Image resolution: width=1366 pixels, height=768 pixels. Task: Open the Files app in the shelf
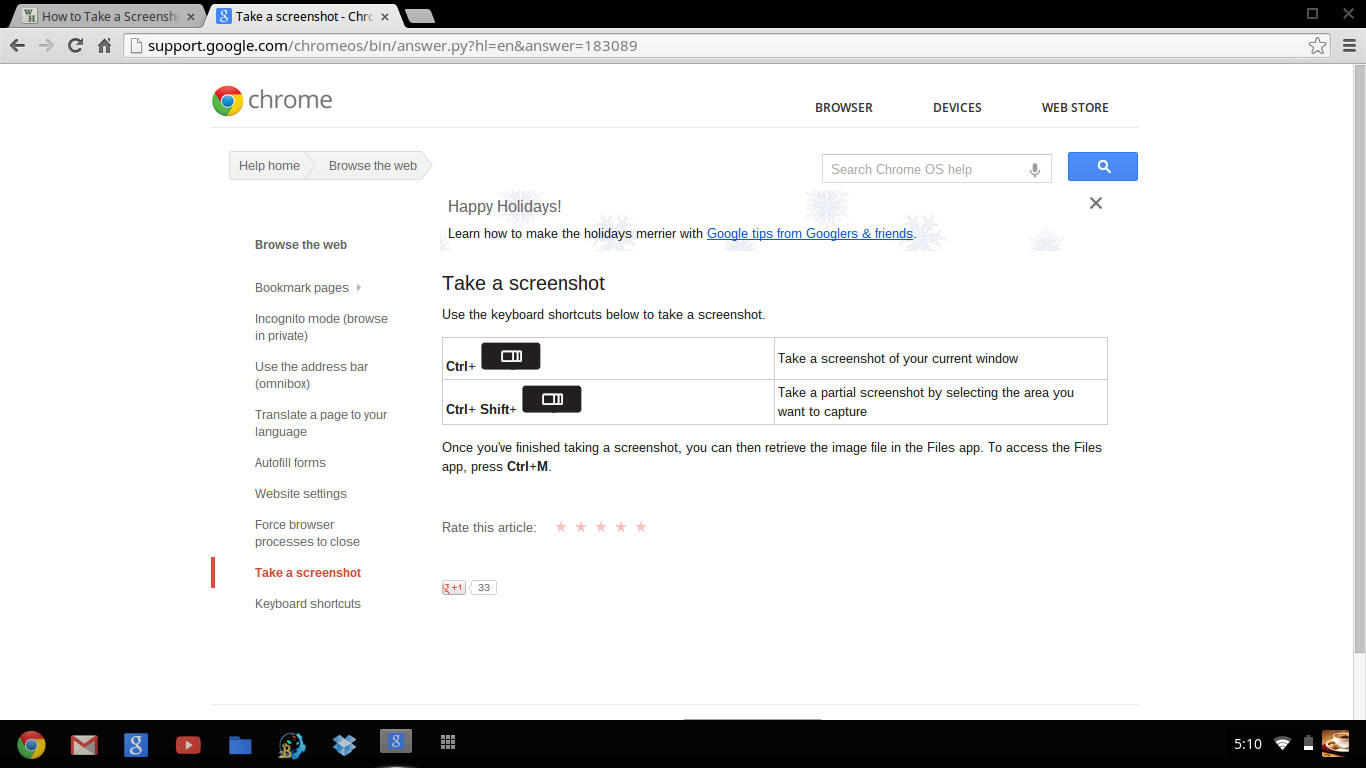tap(240, 744)
